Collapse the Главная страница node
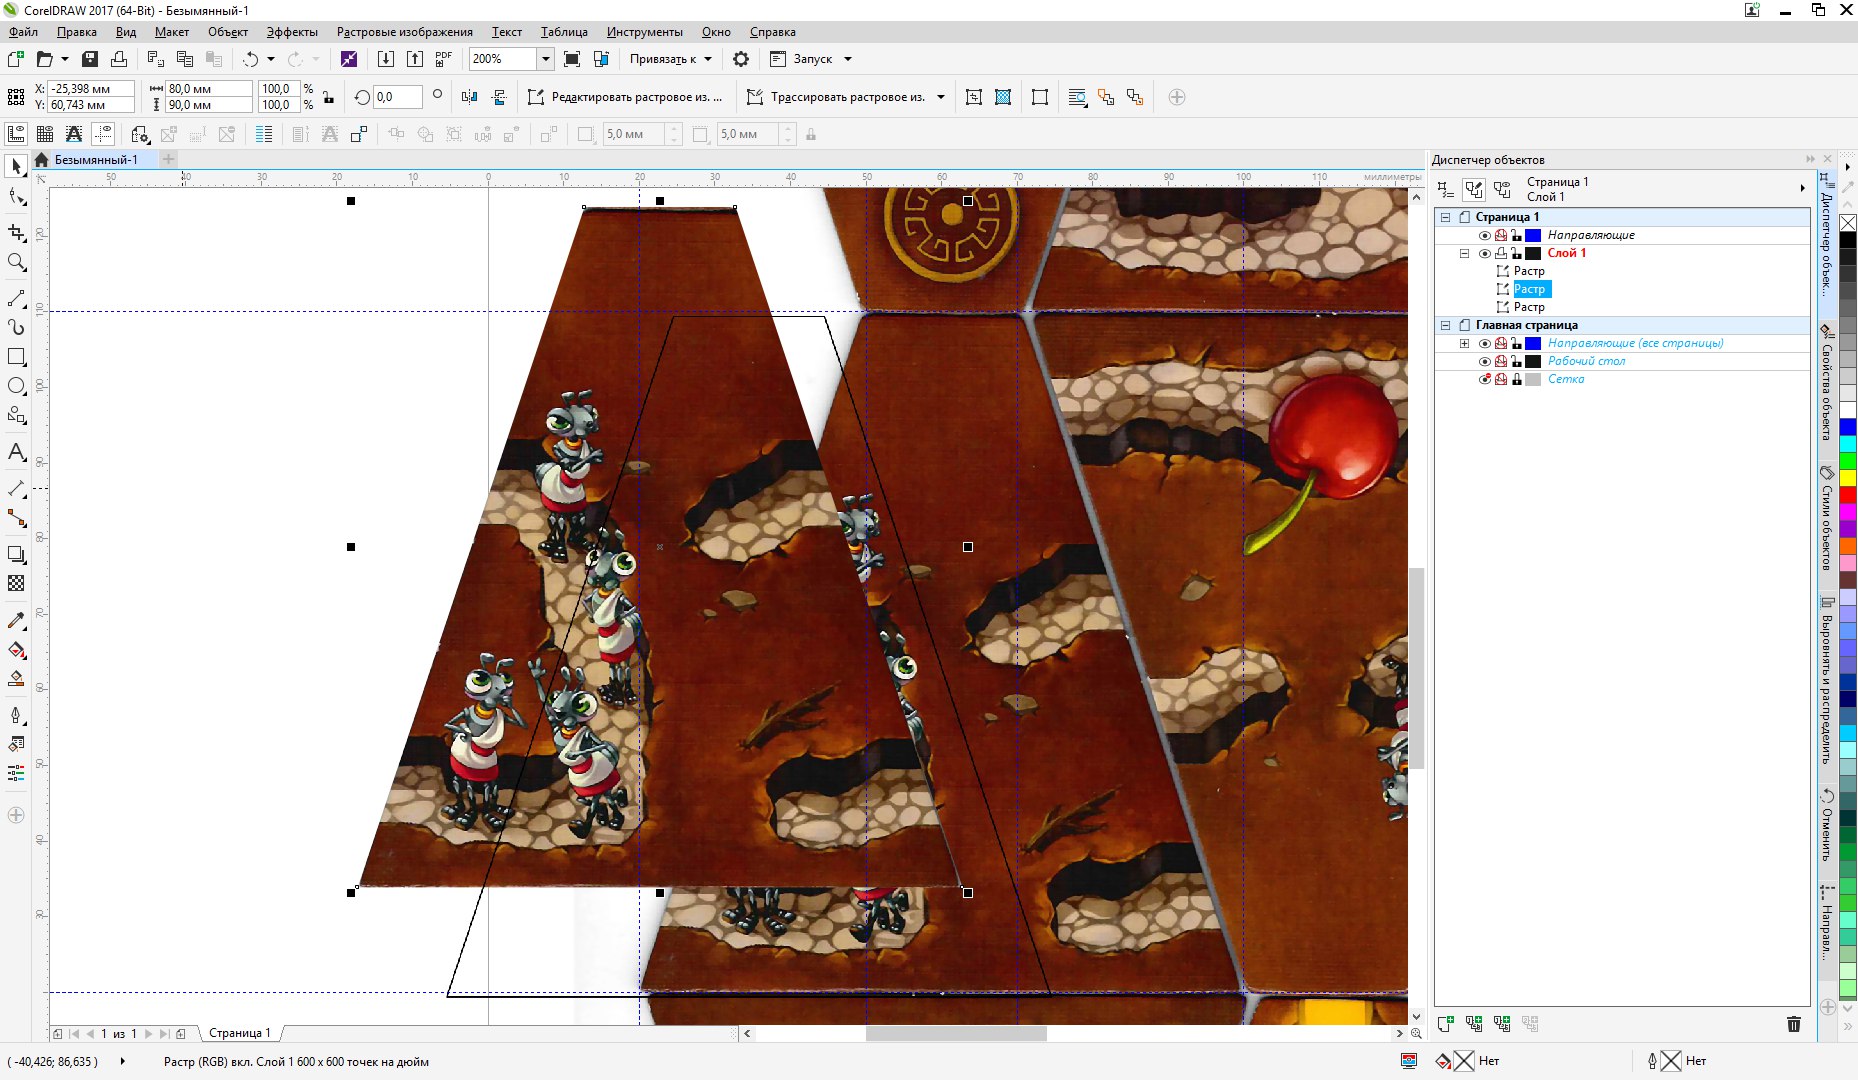Image resolution: width=1858 pixels, height=1080 pixels. click(x=1445, y=326)
